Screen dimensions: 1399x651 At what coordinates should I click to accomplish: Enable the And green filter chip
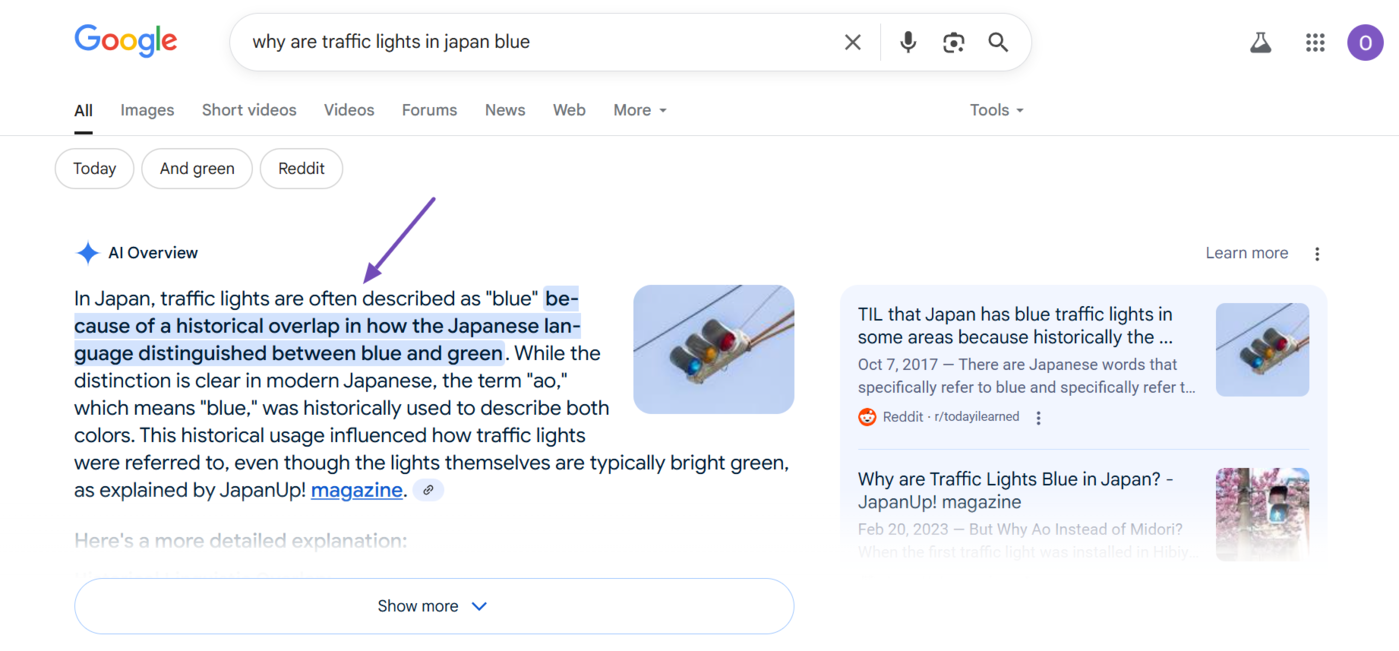coord(196,168)
